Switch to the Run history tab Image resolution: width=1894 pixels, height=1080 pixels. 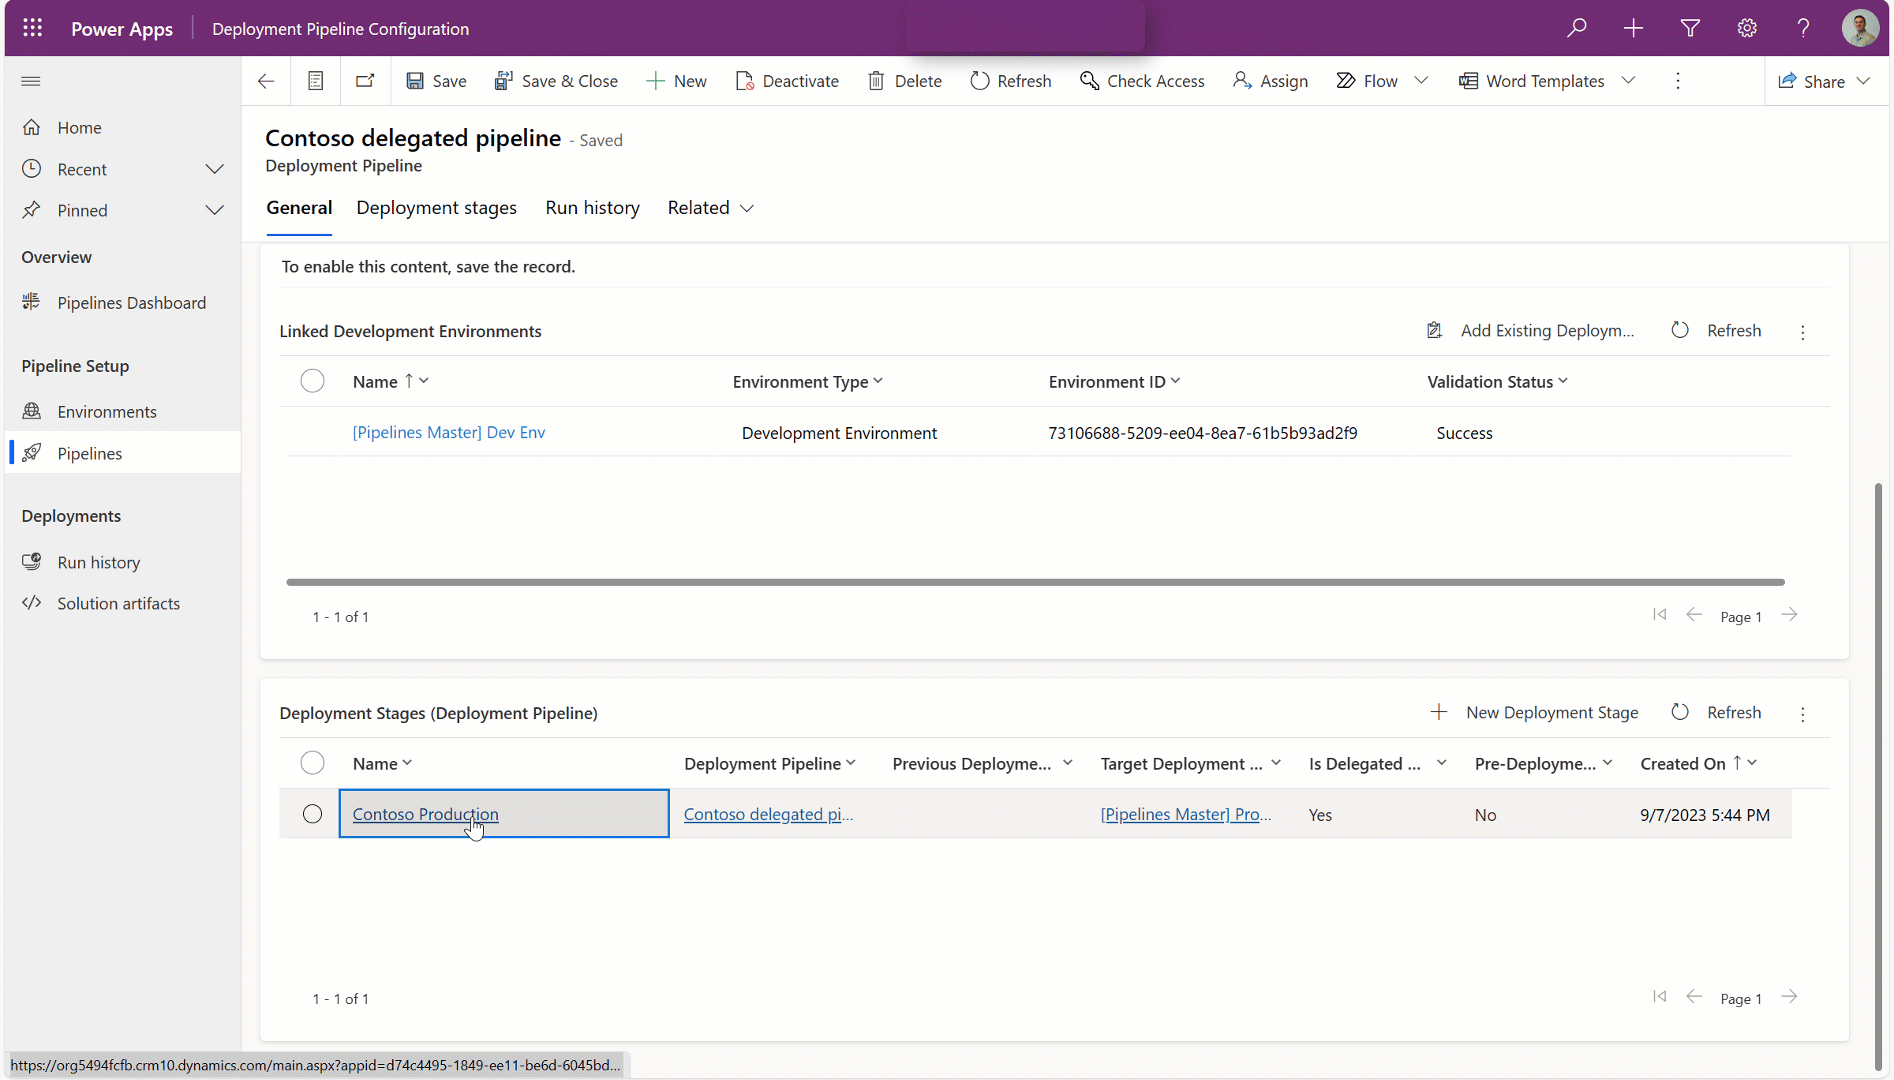point(592,208)
